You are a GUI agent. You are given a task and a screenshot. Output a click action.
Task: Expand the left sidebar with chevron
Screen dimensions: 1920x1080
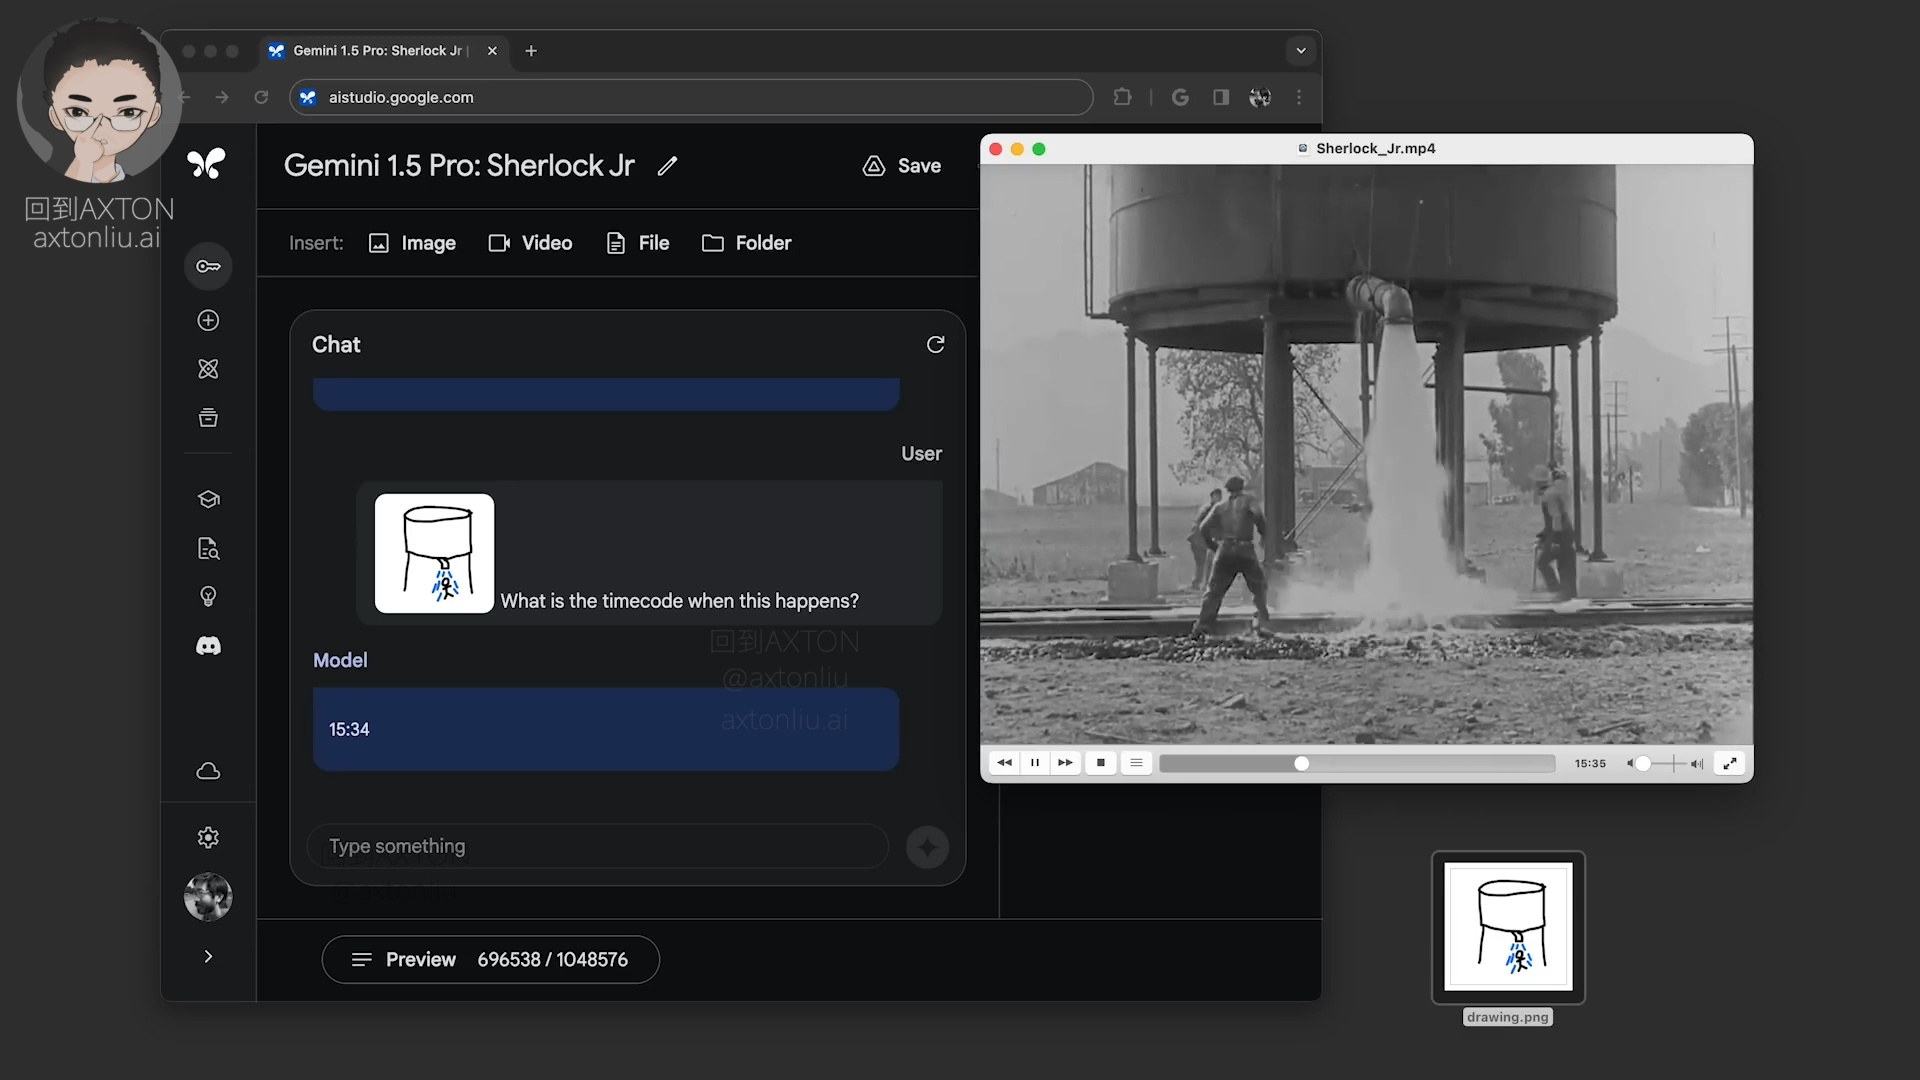pyautogui.click(x=208, y=957)
